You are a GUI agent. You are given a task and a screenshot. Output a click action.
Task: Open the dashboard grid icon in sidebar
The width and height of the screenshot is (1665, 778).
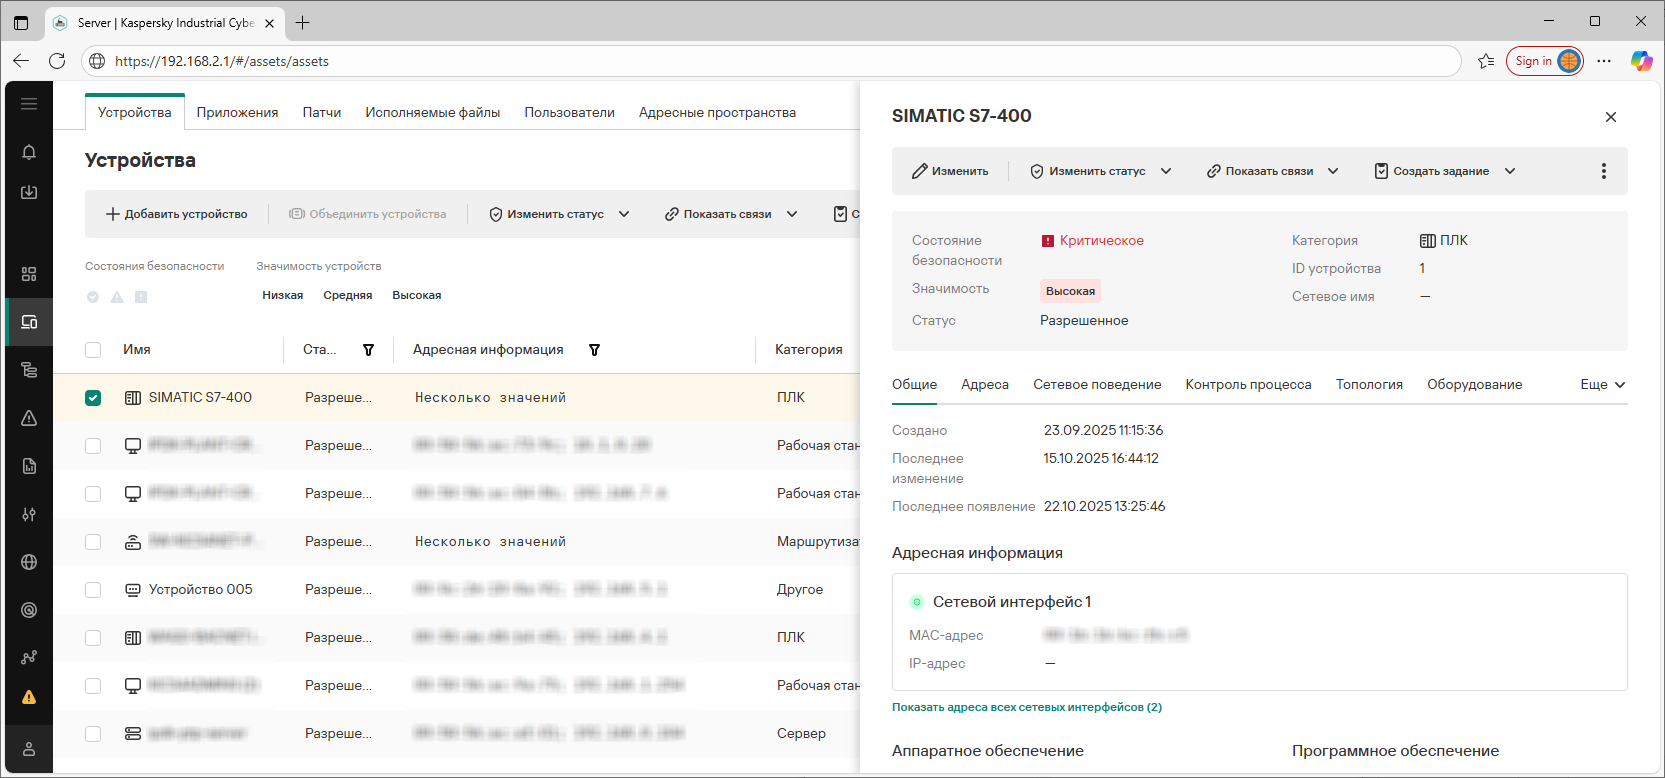29,274
